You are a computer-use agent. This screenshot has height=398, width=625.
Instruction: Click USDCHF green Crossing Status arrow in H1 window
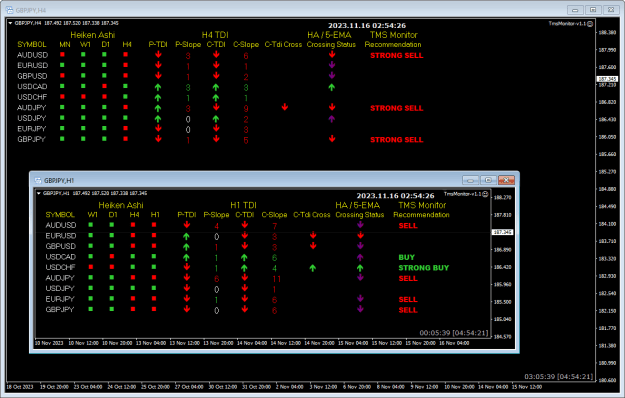[360, 268]
